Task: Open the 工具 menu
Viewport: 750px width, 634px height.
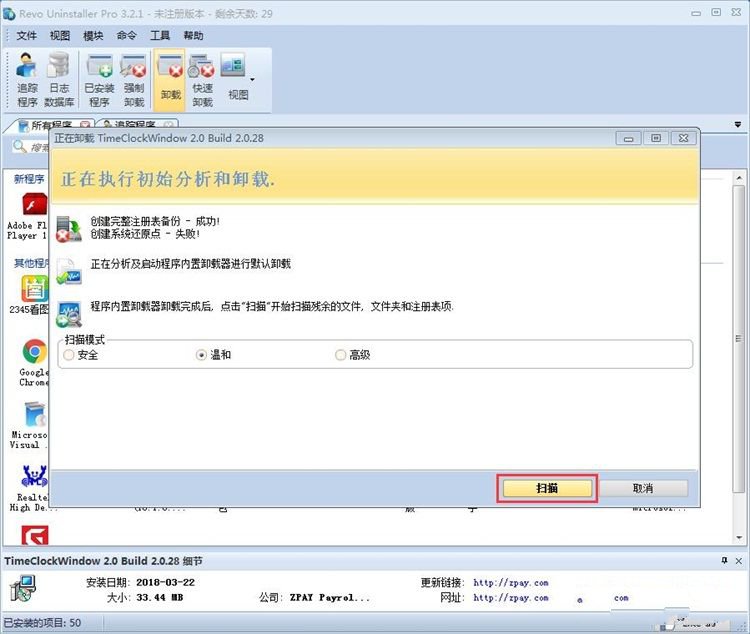Action: tap(160, 35)
